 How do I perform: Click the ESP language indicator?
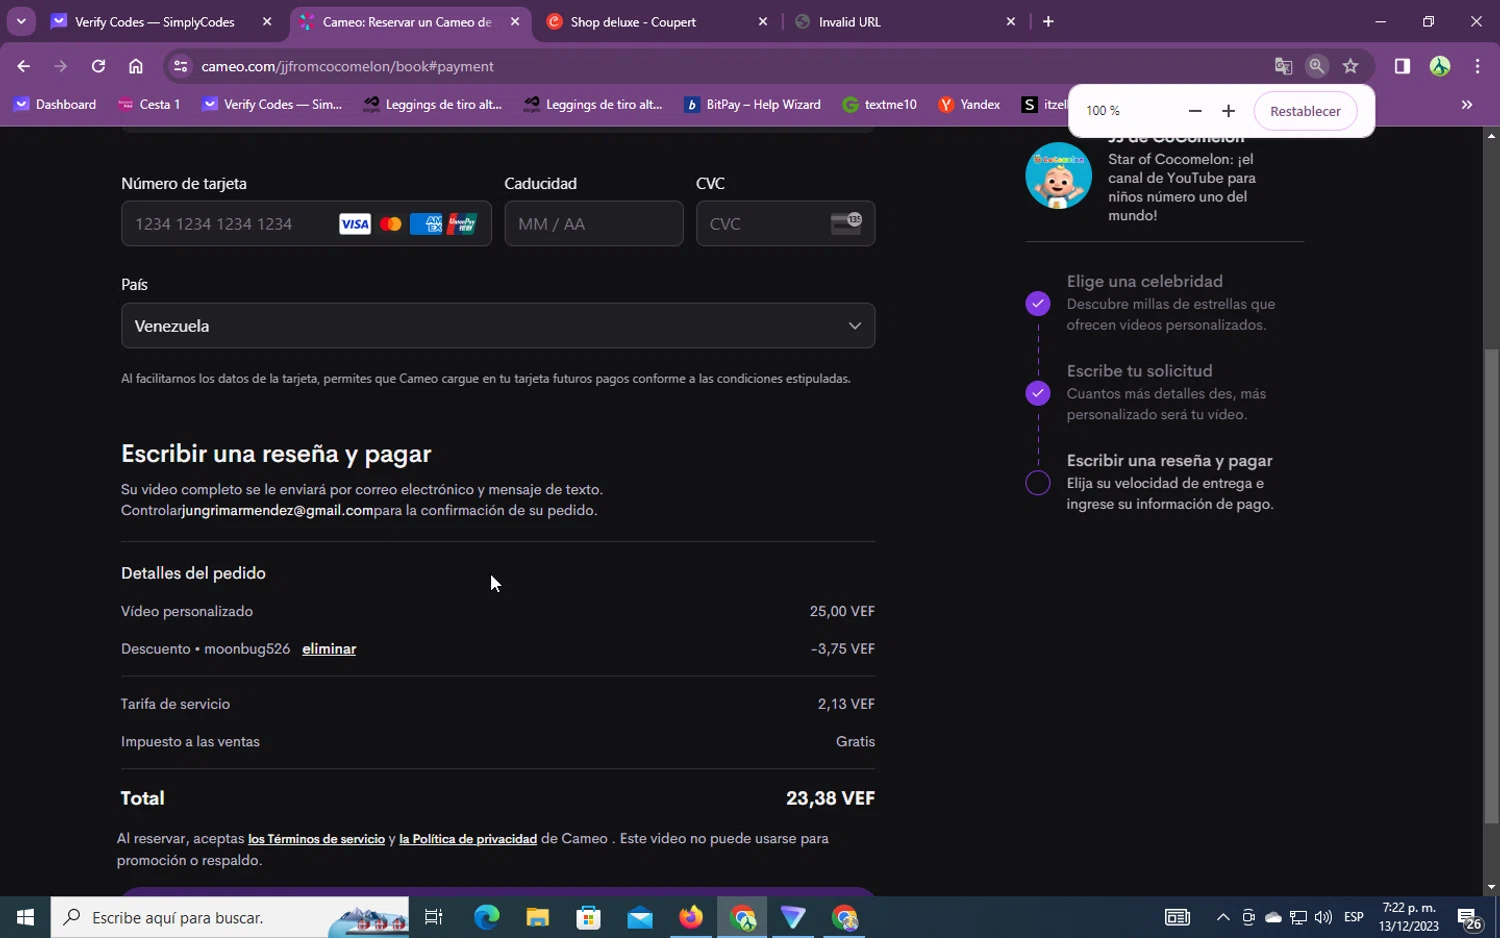(1354, 917)
